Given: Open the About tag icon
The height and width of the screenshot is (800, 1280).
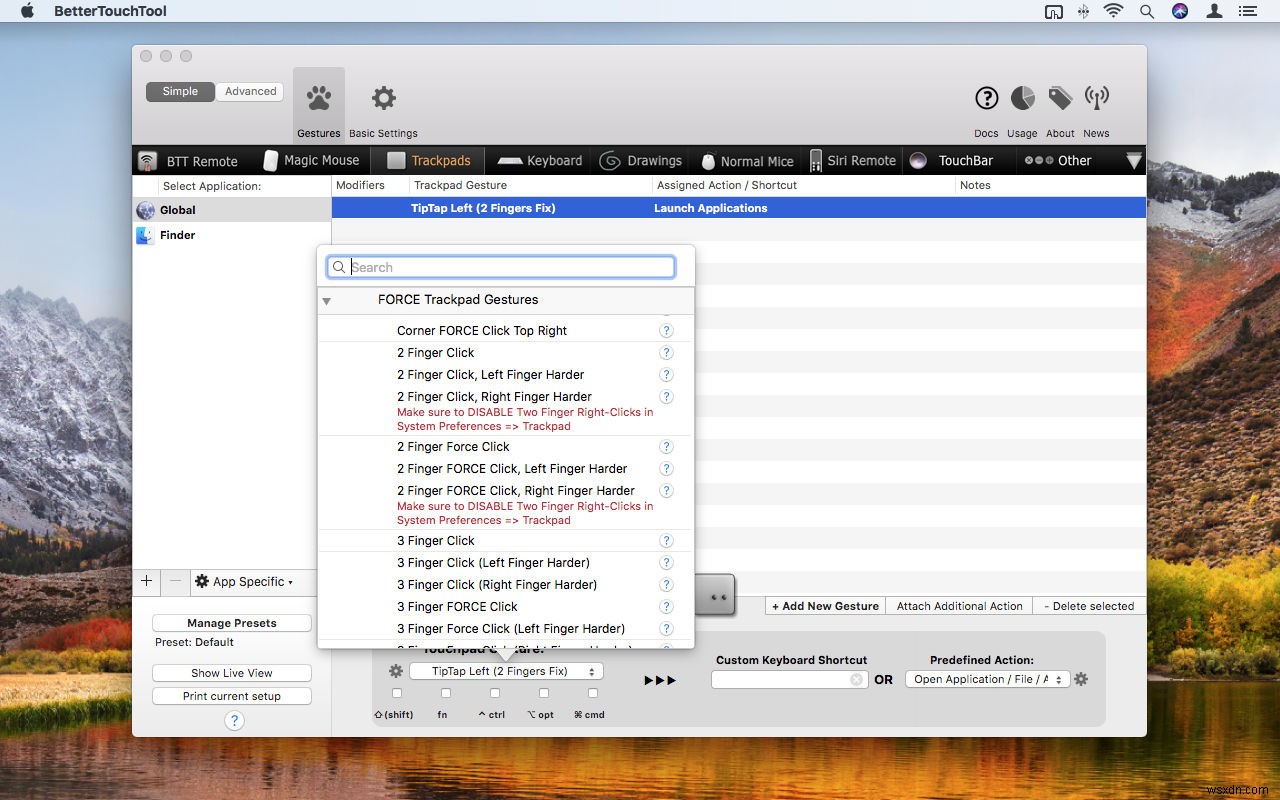Looking at the screenshot, I should 1059,98.
